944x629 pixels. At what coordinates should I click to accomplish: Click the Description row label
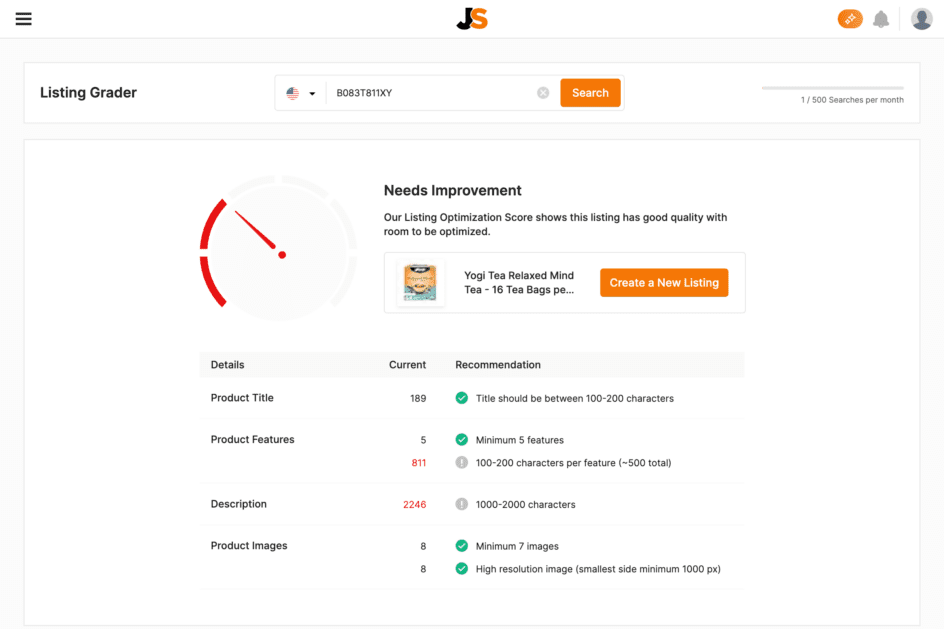(238, 504)
